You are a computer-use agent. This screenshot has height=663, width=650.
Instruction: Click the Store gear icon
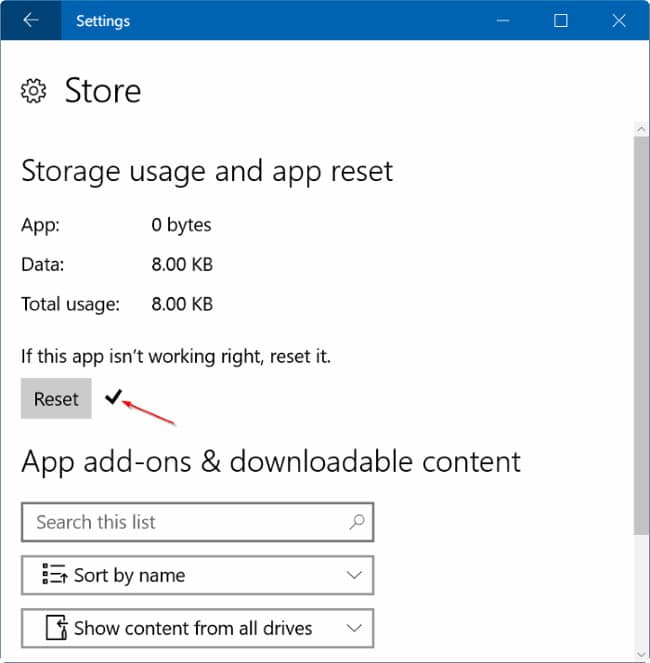click(x=33, y=90)
